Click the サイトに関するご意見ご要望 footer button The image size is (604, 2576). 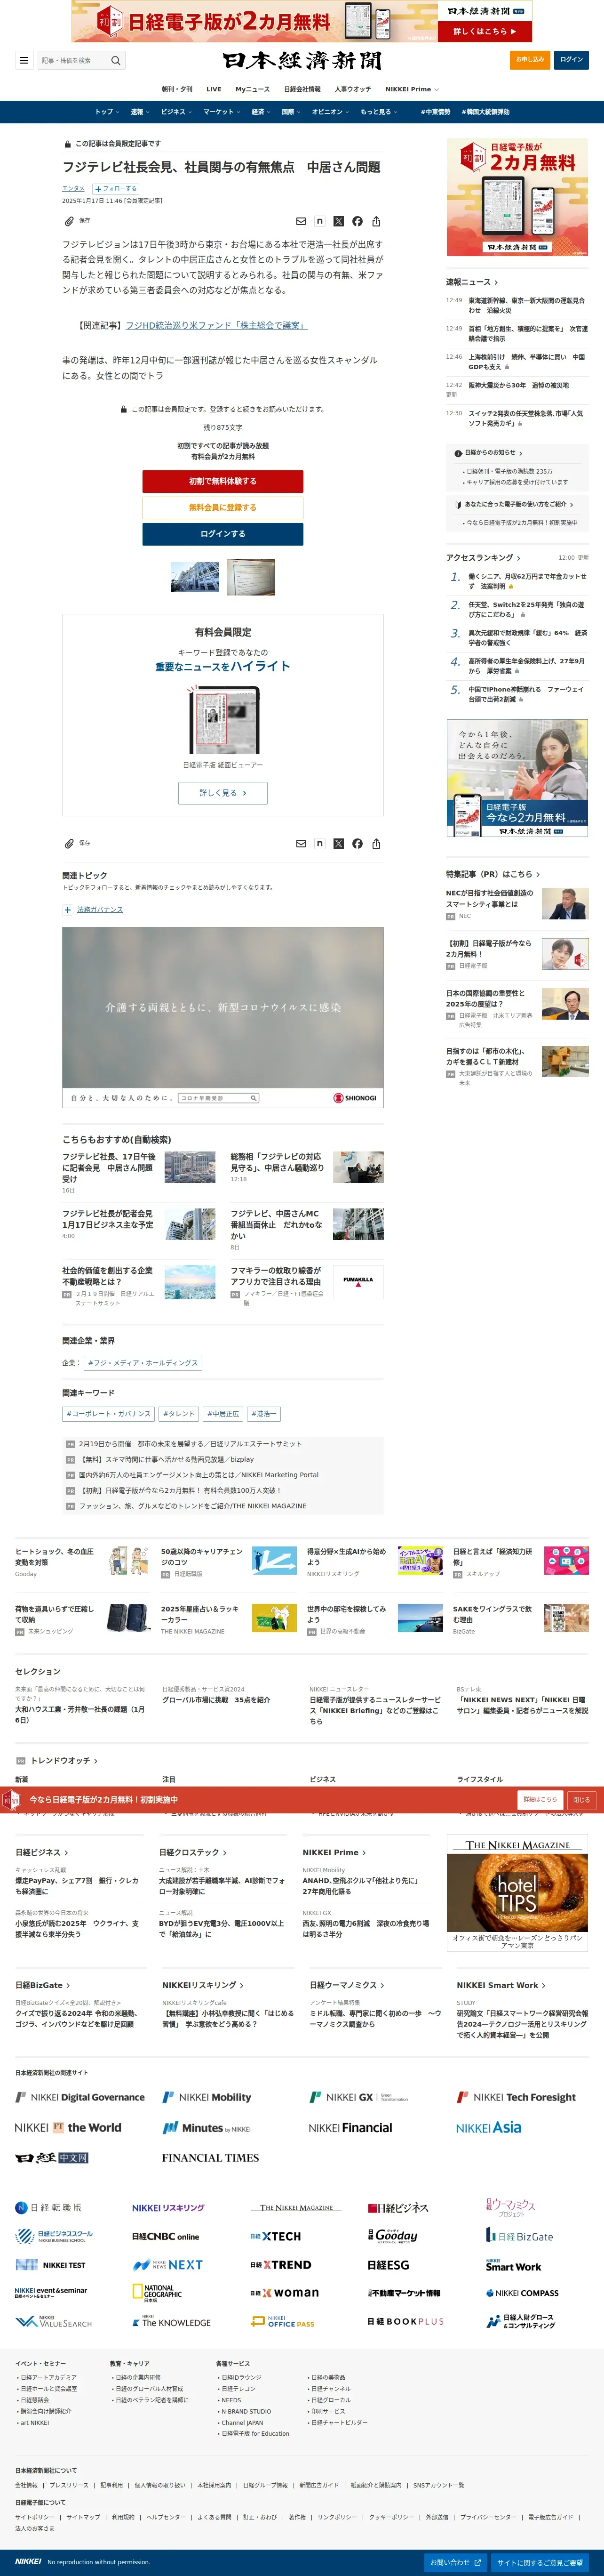(x=539, y=2562)
